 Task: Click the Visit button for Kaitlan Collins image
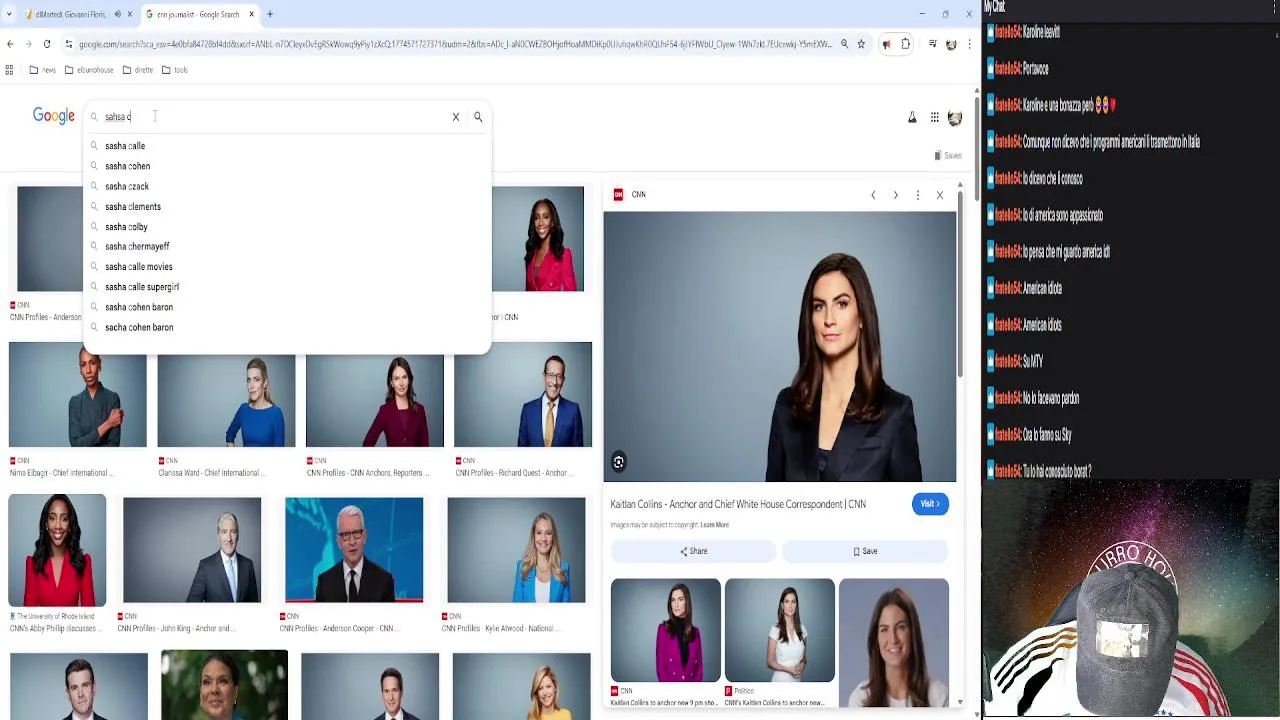click(929, 504)
